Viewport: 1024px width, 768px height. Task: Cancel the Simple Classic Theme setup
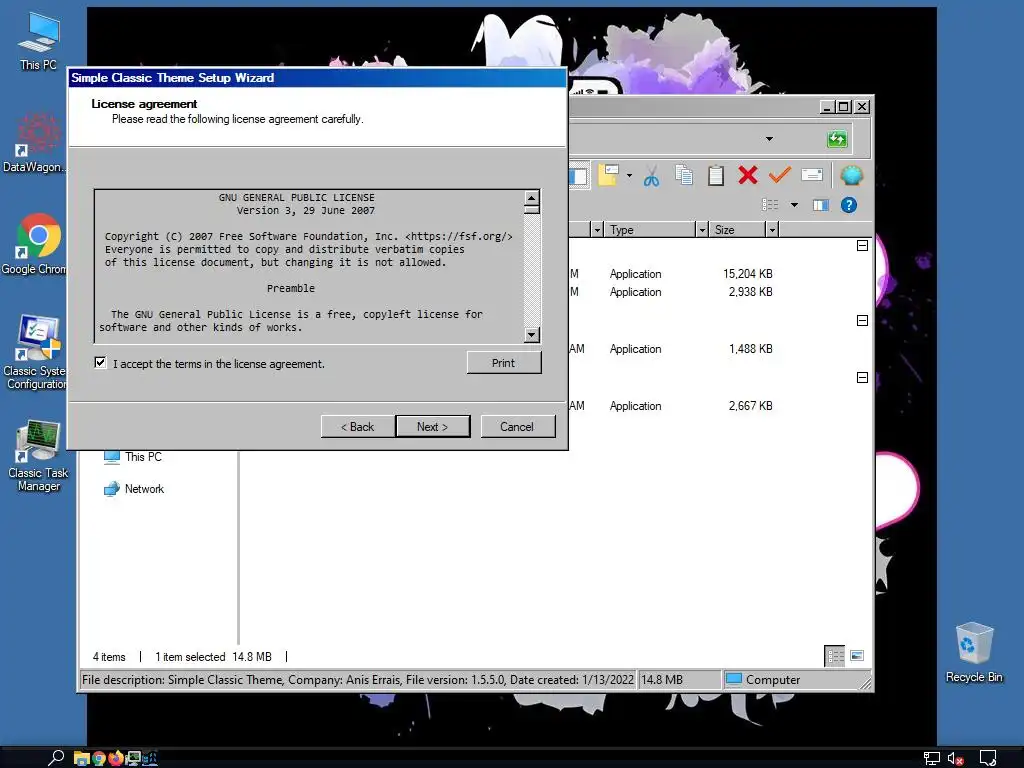(x=517, y=426)
